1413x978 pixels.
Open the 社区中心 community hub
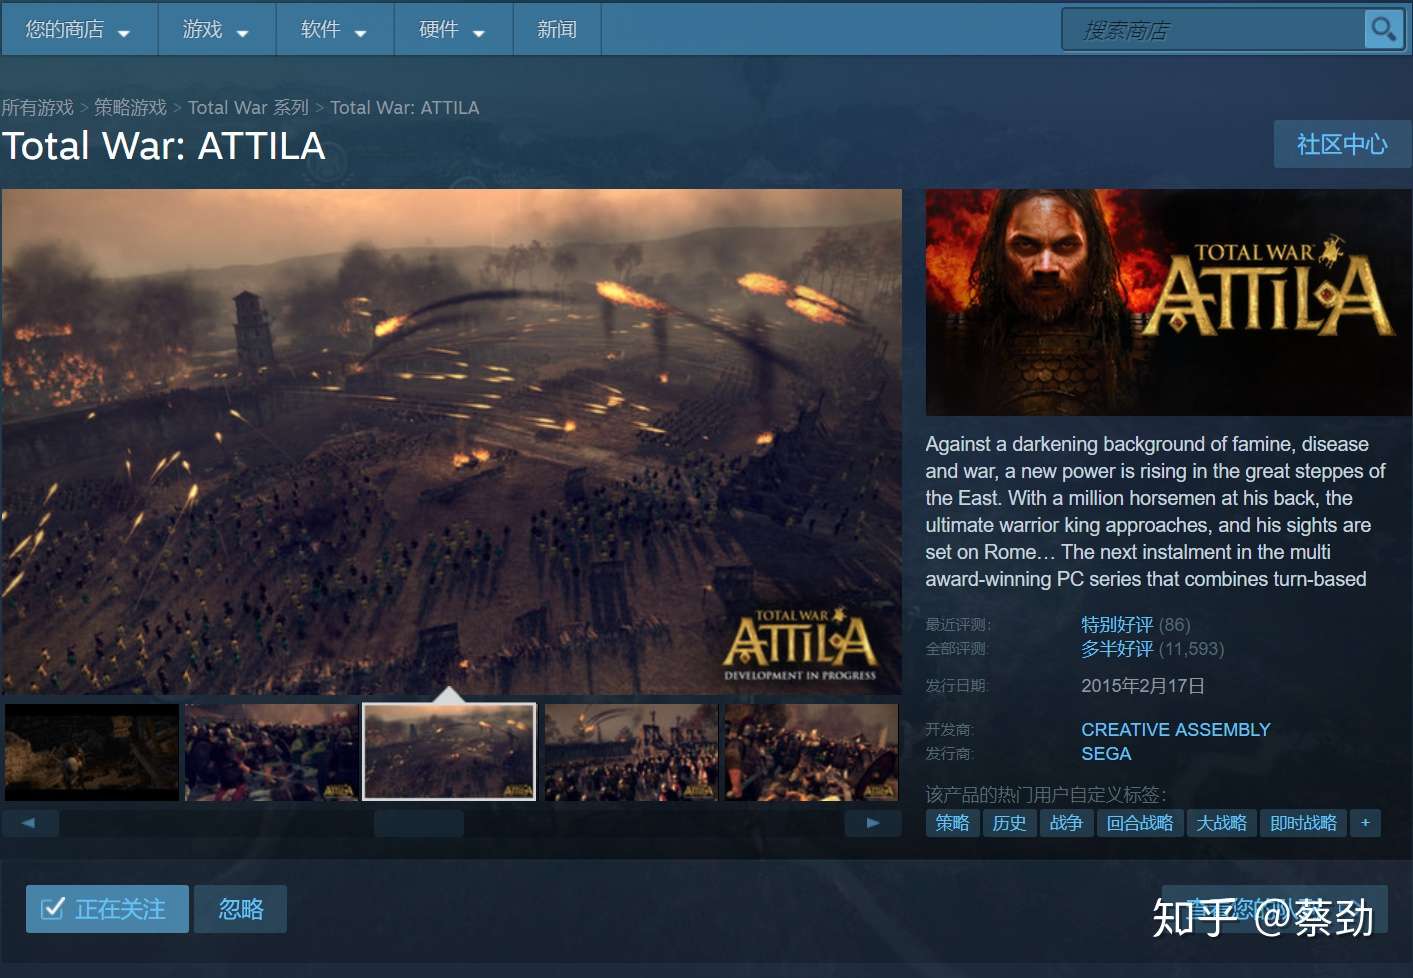(x=1342, y=144)
